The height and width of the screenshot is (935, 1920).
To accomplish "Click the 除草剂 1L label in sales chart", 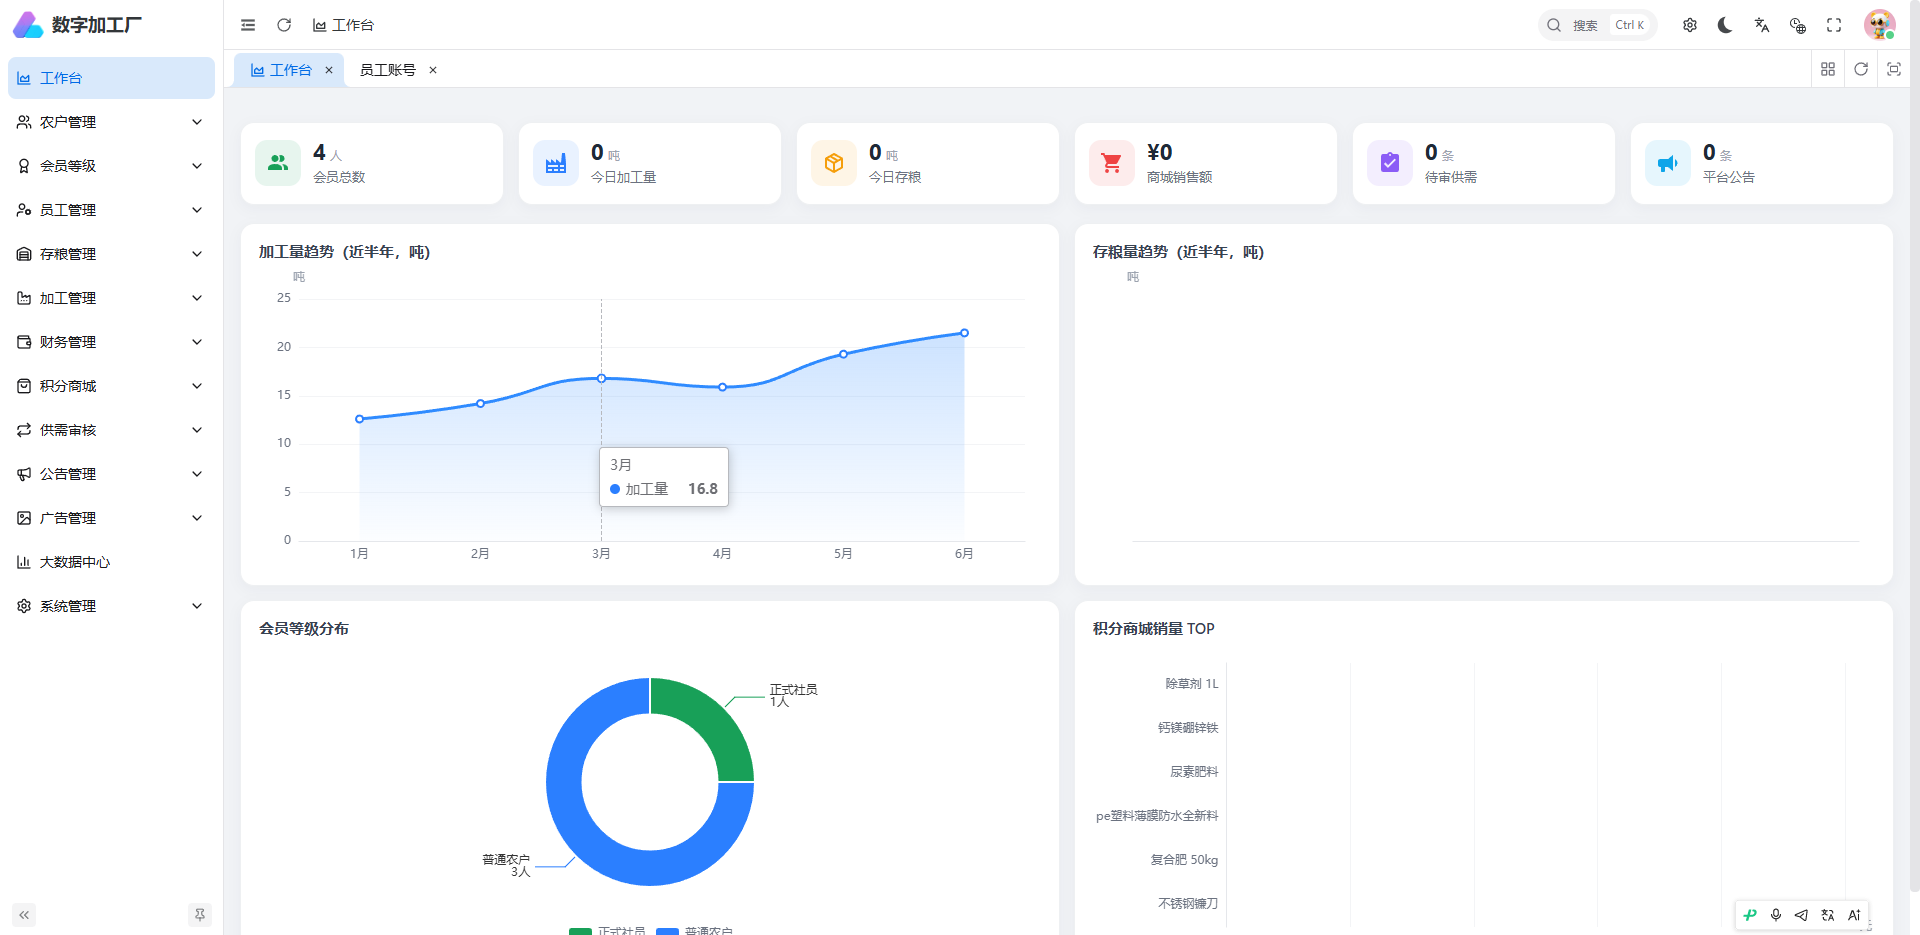I will [x=1191, y=684].
